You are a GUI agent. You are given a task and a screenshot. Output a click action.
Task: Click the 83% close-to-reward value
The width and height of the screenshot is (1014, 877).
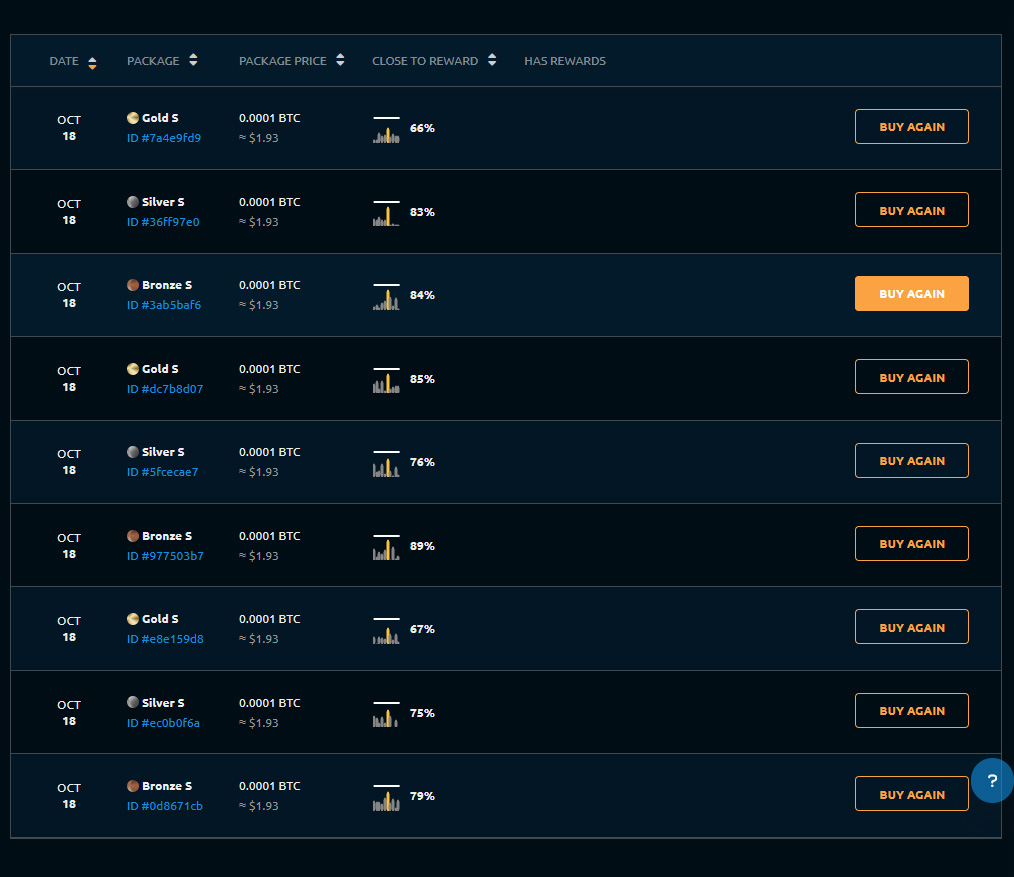pos(422,212)
